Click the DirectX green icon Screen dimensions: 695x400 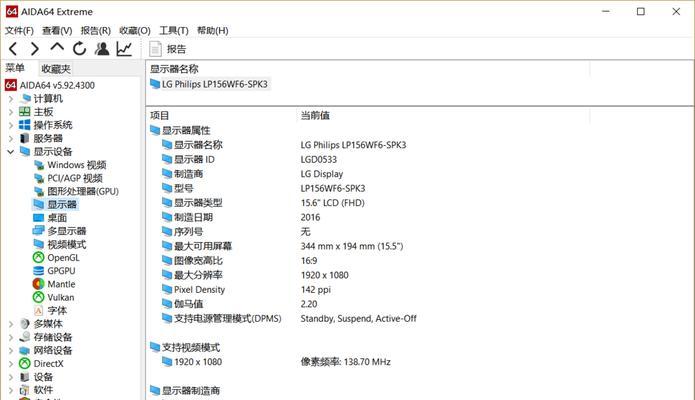25,364
